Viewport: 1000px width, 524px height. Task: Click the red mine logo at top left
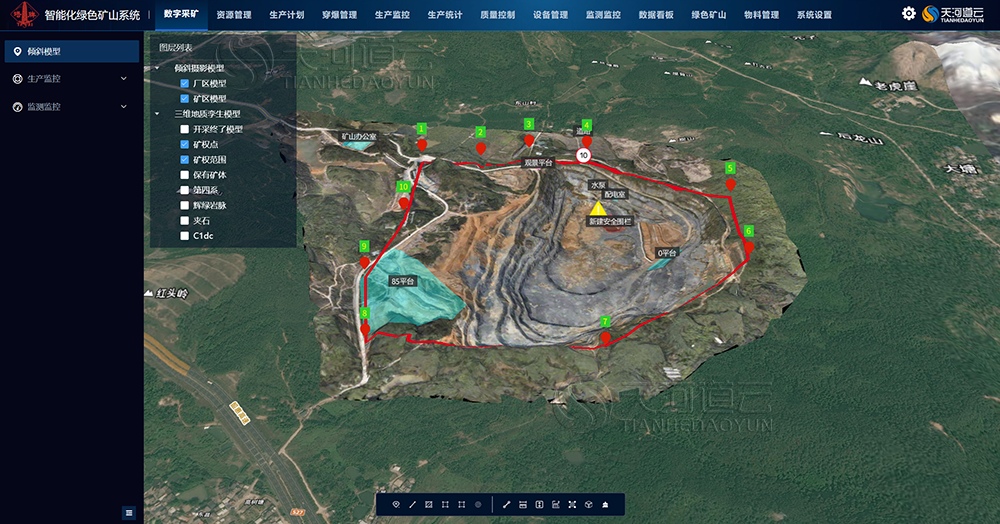pyautogui.click(x=25, y=14)
